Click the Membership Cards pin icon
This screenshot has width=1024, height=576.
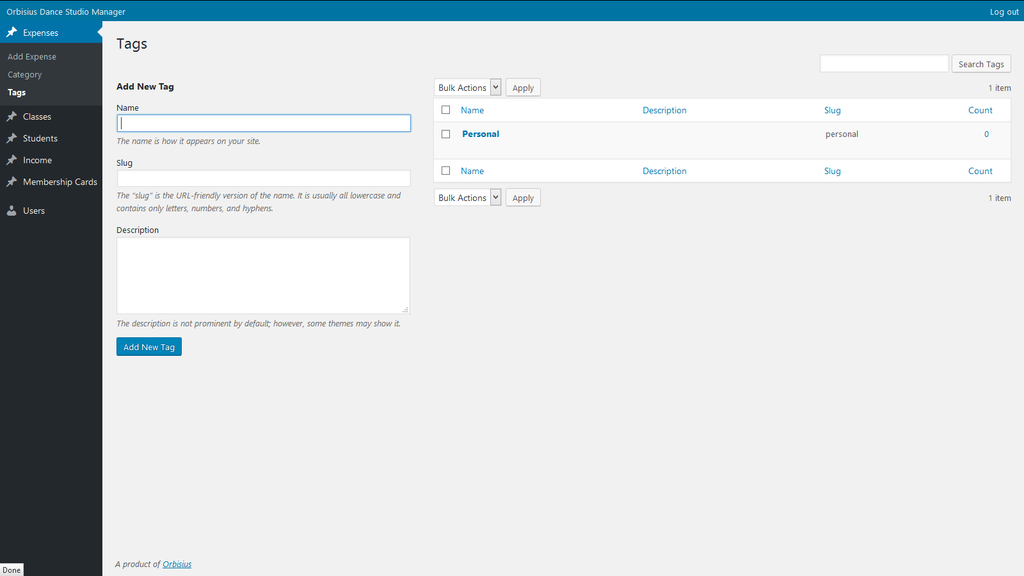(12, 182)
